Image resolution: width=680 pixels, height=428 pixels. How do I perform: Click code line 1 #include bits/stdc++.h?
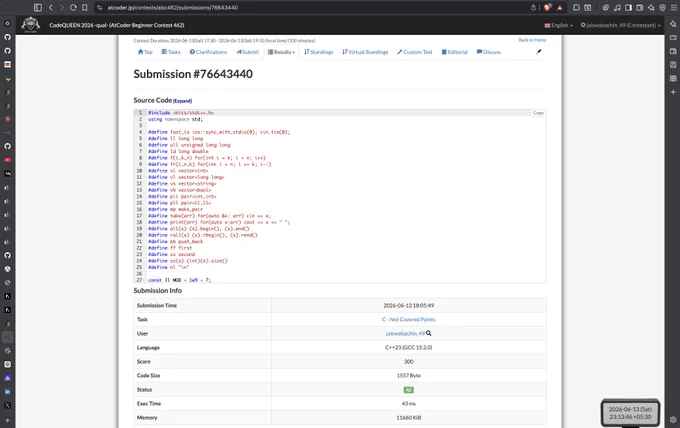click(x=181, y=113)
